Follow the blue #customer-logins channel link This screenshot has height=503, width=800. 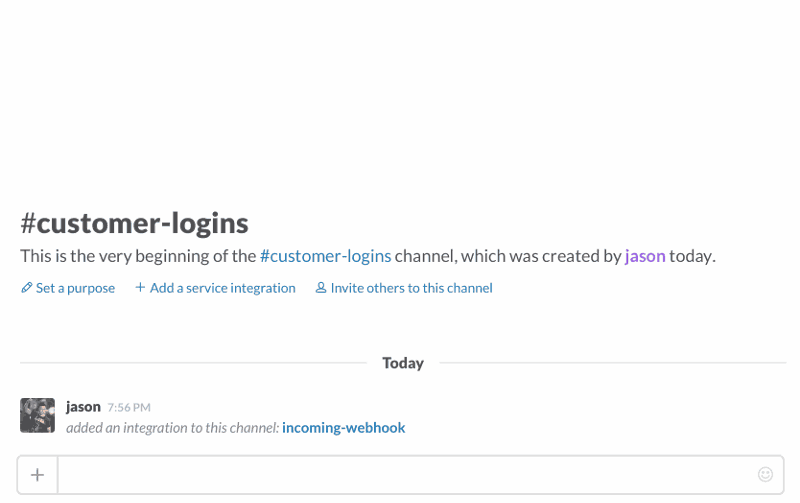(326, 256)
